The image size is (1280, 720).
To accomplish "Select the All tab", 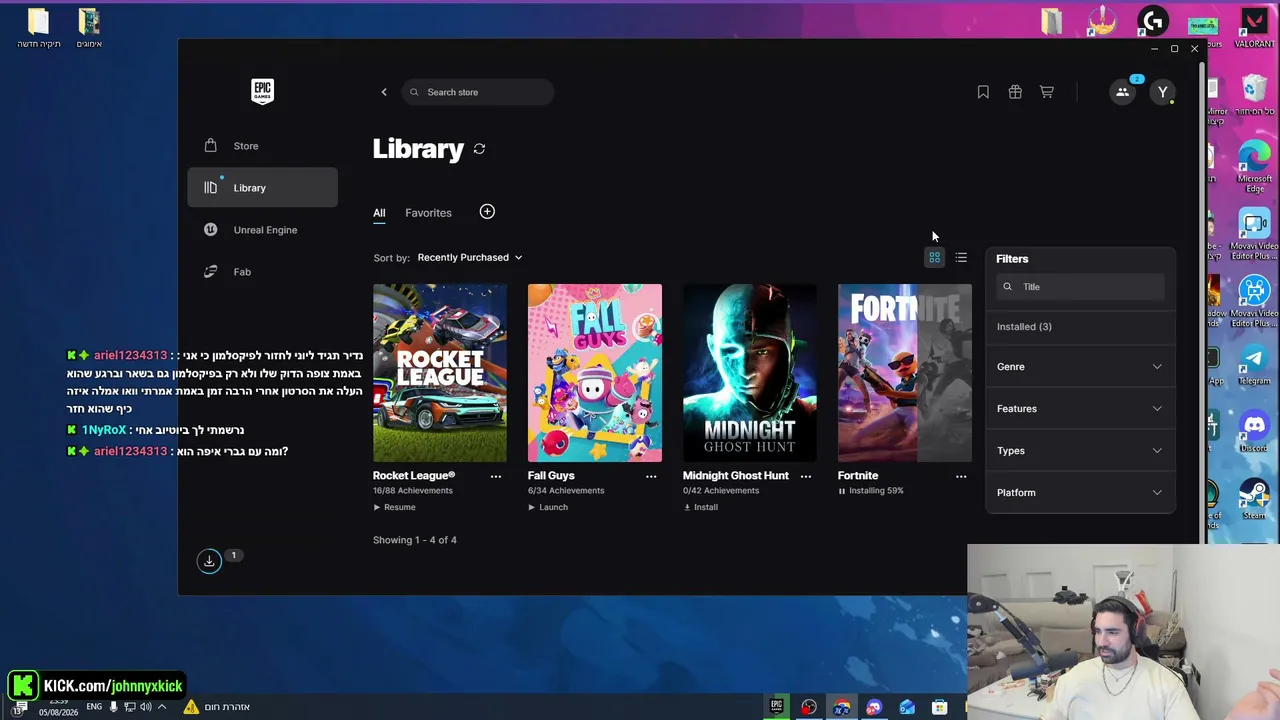I will pyautogui.click(x=379, y=213).
